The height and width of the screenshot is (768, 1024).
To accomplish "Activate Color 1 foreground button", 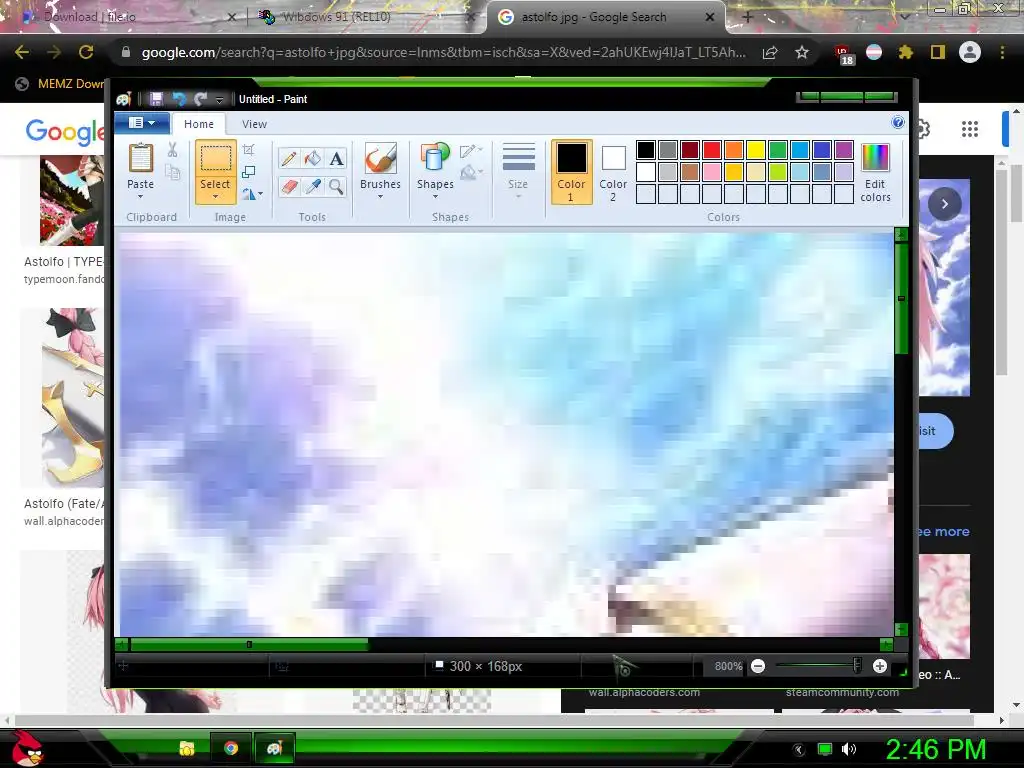I will point(571,172).
